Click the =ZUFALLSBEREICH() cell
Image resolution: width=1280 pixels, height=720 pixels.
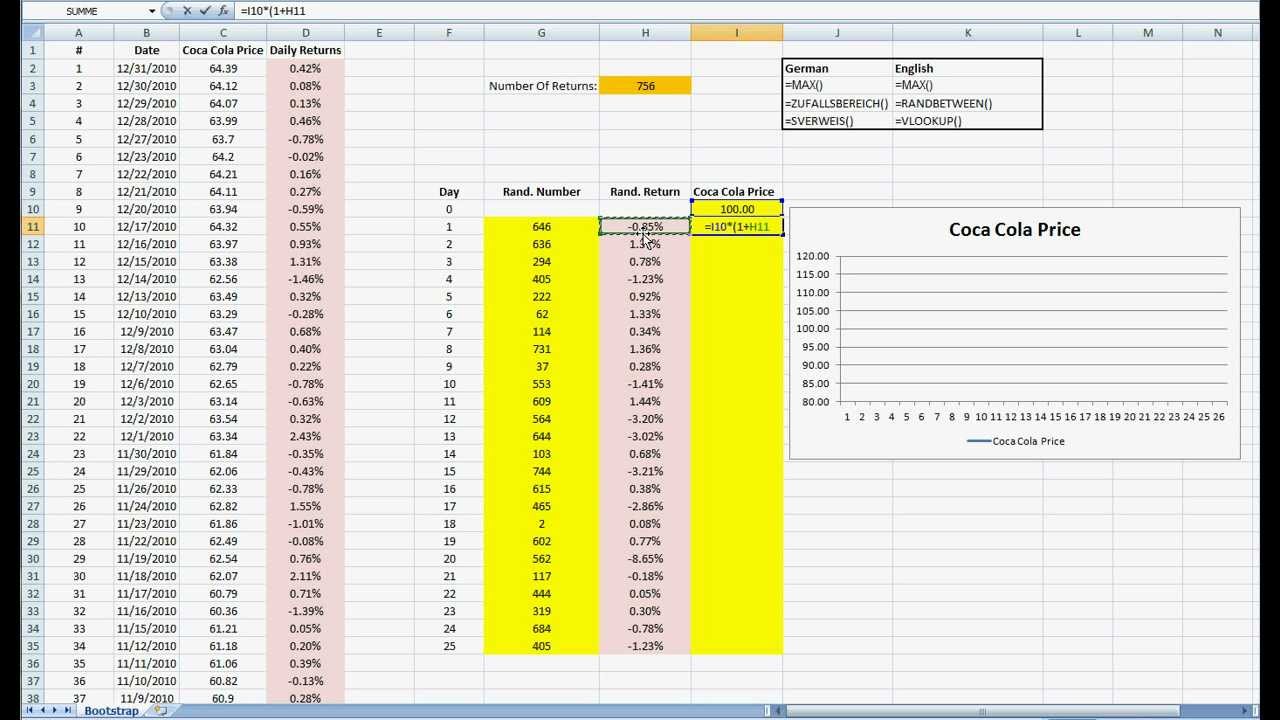837,103
